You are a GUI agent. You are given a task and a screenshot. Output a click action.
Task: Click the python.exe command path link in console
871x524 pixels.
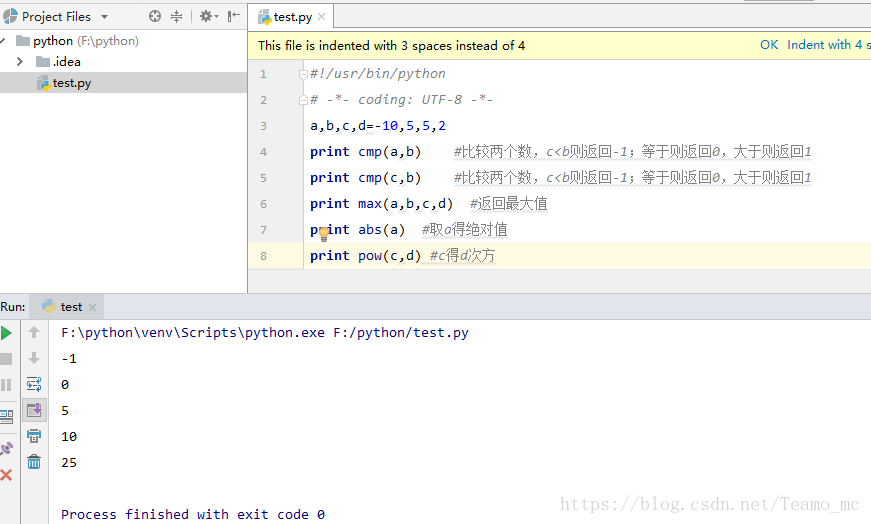click(192, 333)
